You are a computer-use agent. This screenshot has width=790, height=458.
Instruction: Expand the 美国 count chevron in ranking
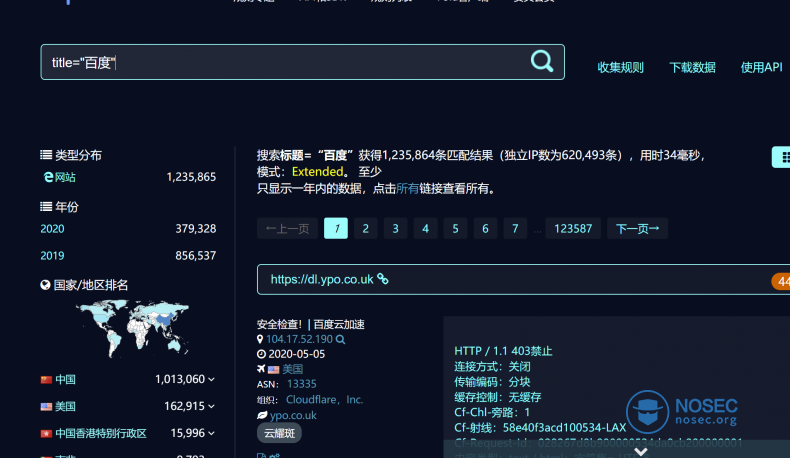coord(212,407)
